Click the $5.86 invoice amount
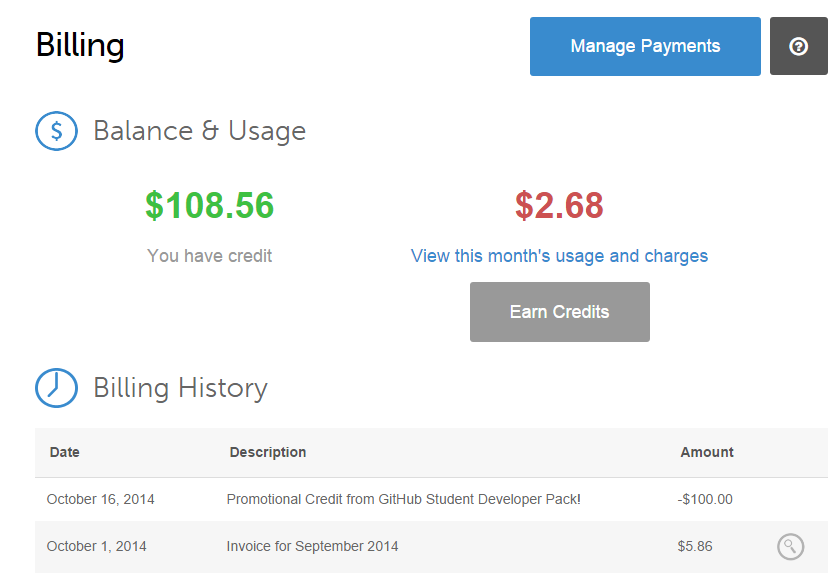 tap(696, 546)
